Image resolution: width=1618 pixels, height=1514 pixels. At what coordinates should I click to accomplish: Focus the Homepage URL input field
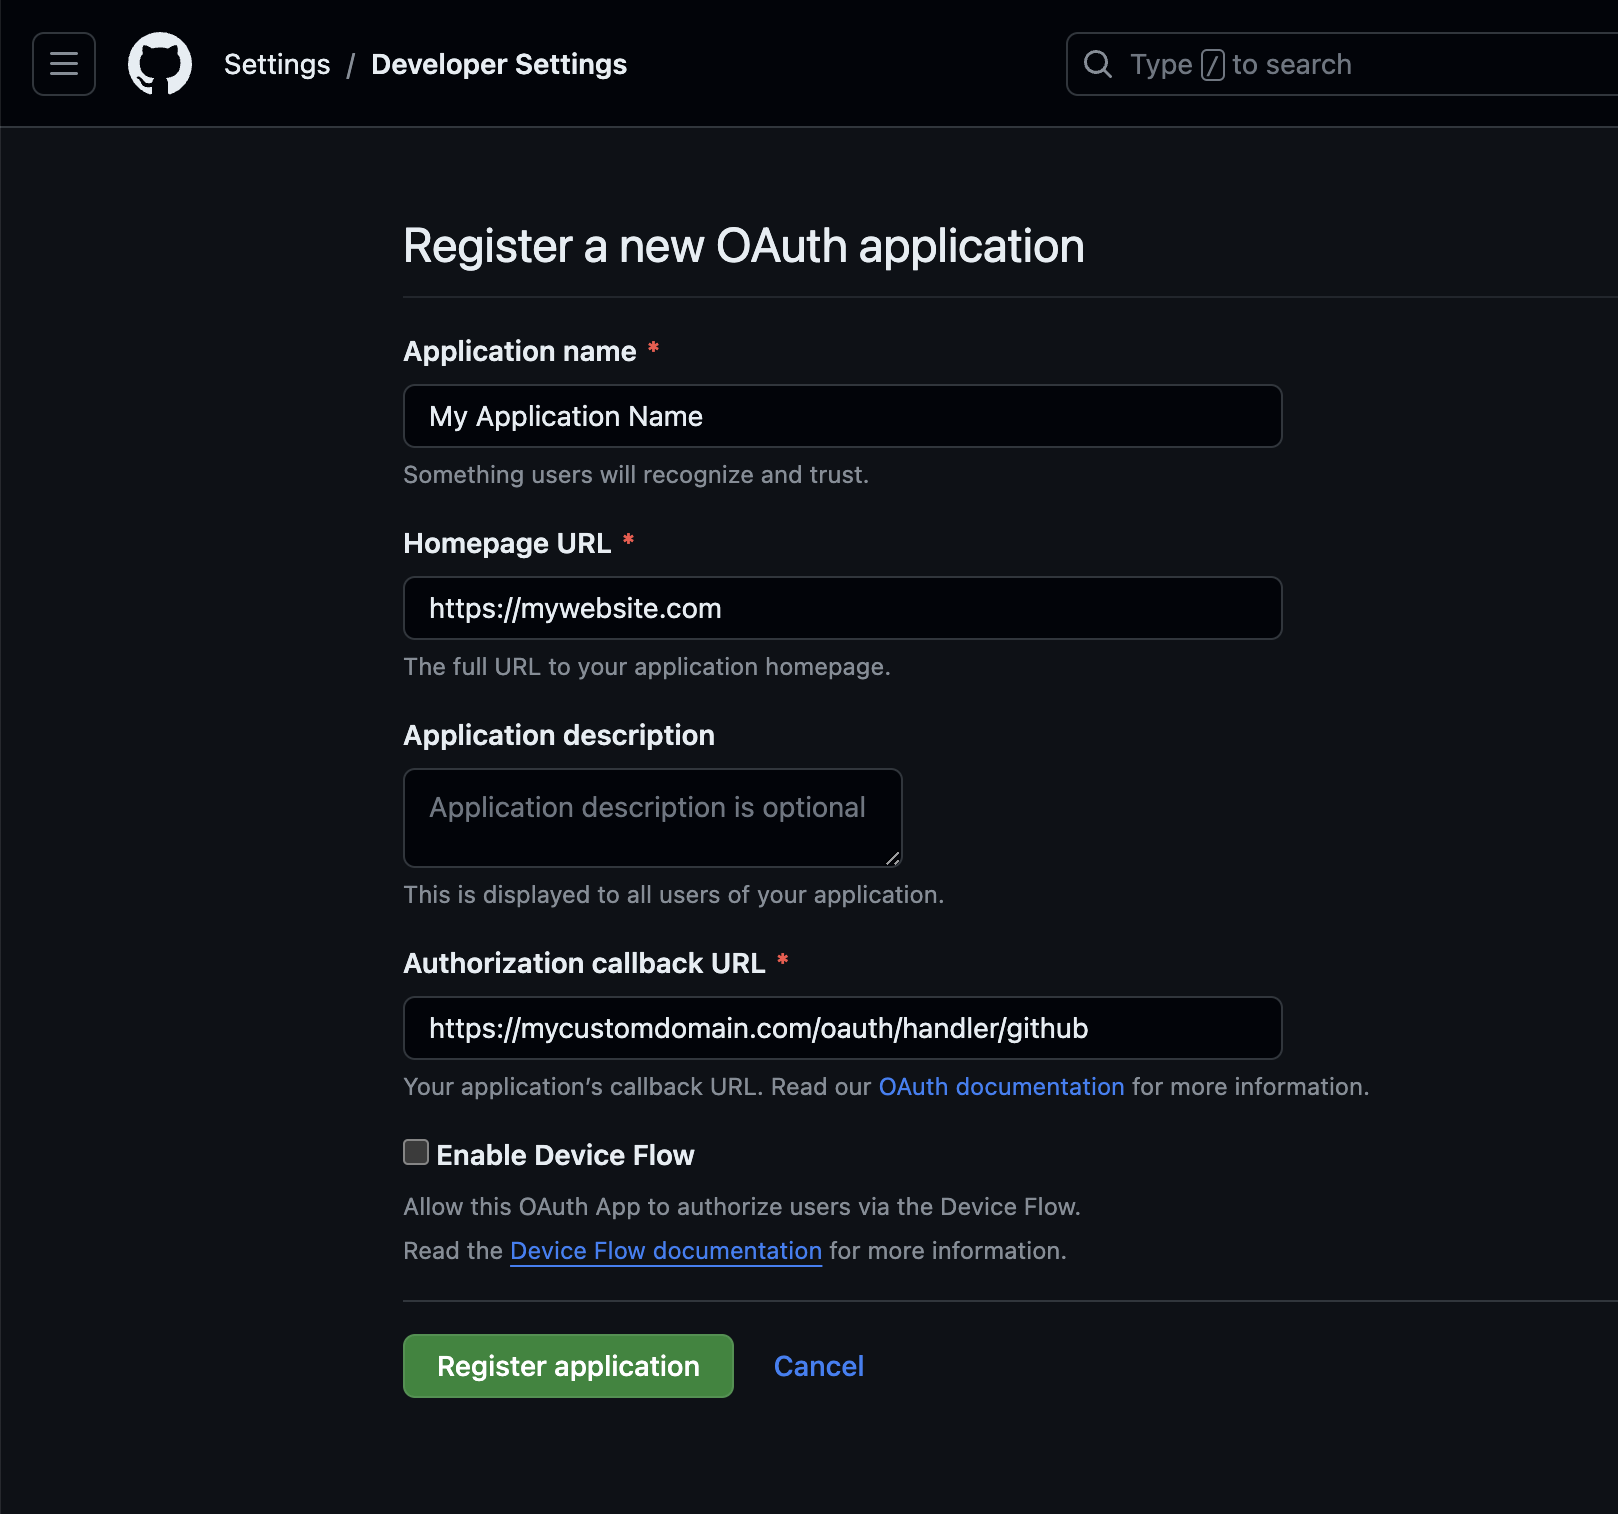click(x=841, y=607)
